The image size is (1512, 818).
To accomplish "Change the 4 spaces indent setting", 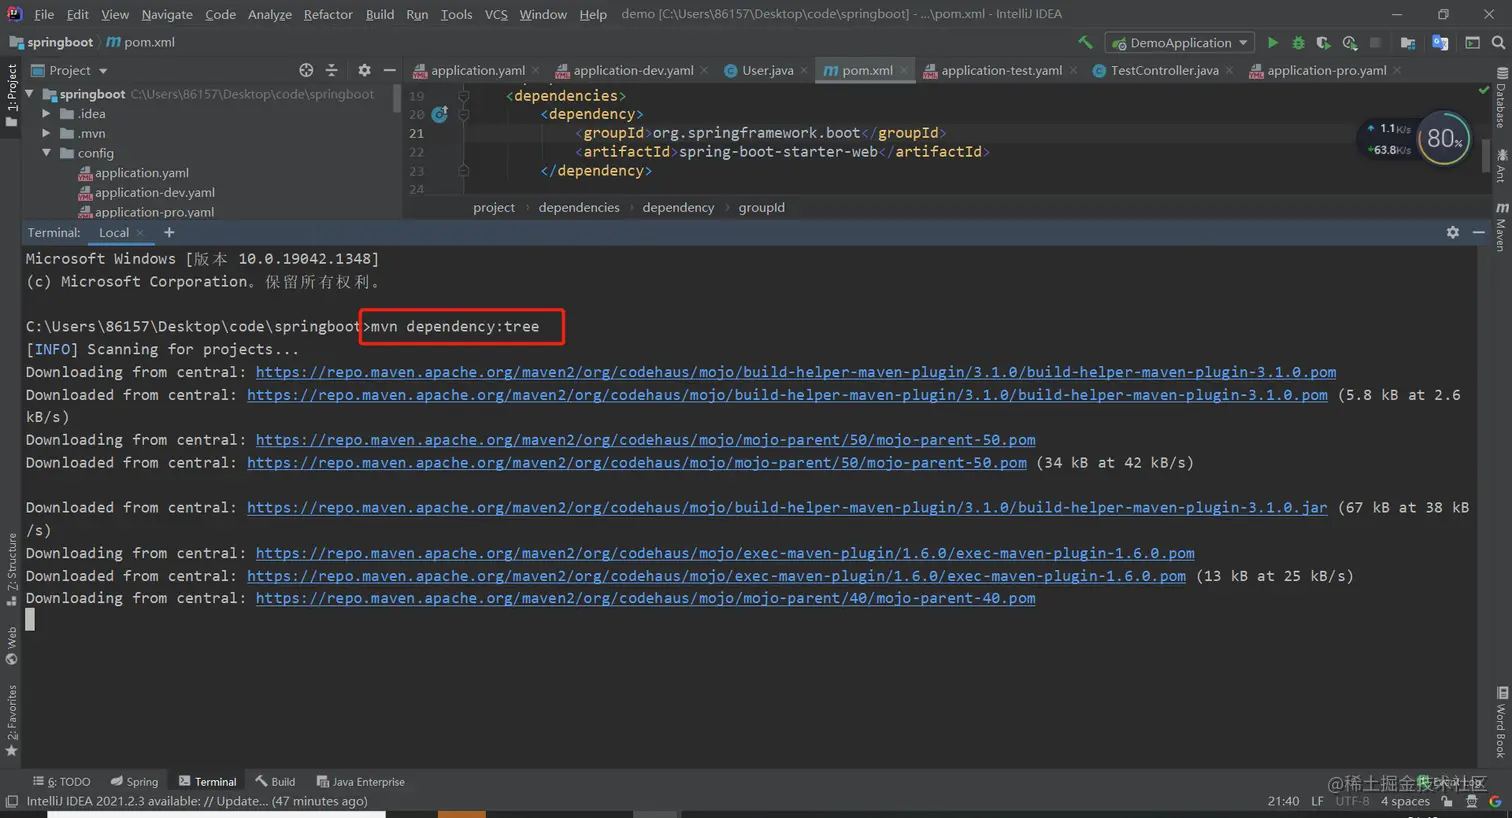I will 1405,801.
